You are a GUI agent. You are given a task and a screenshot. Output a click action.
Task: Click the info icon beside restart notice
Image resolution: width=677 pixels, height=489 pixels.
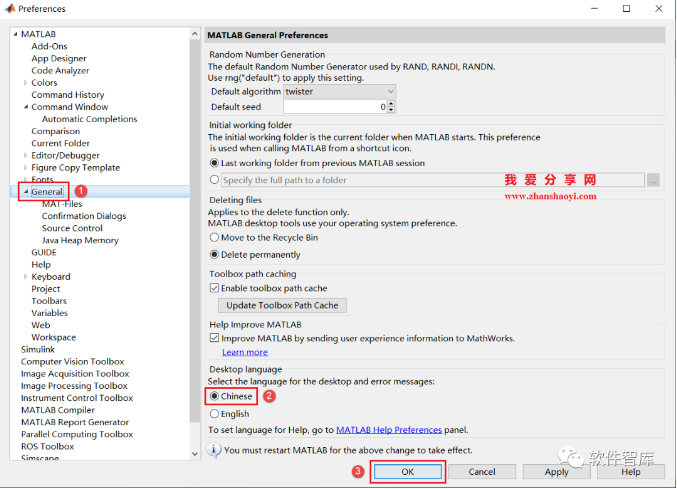pos(213,450)
